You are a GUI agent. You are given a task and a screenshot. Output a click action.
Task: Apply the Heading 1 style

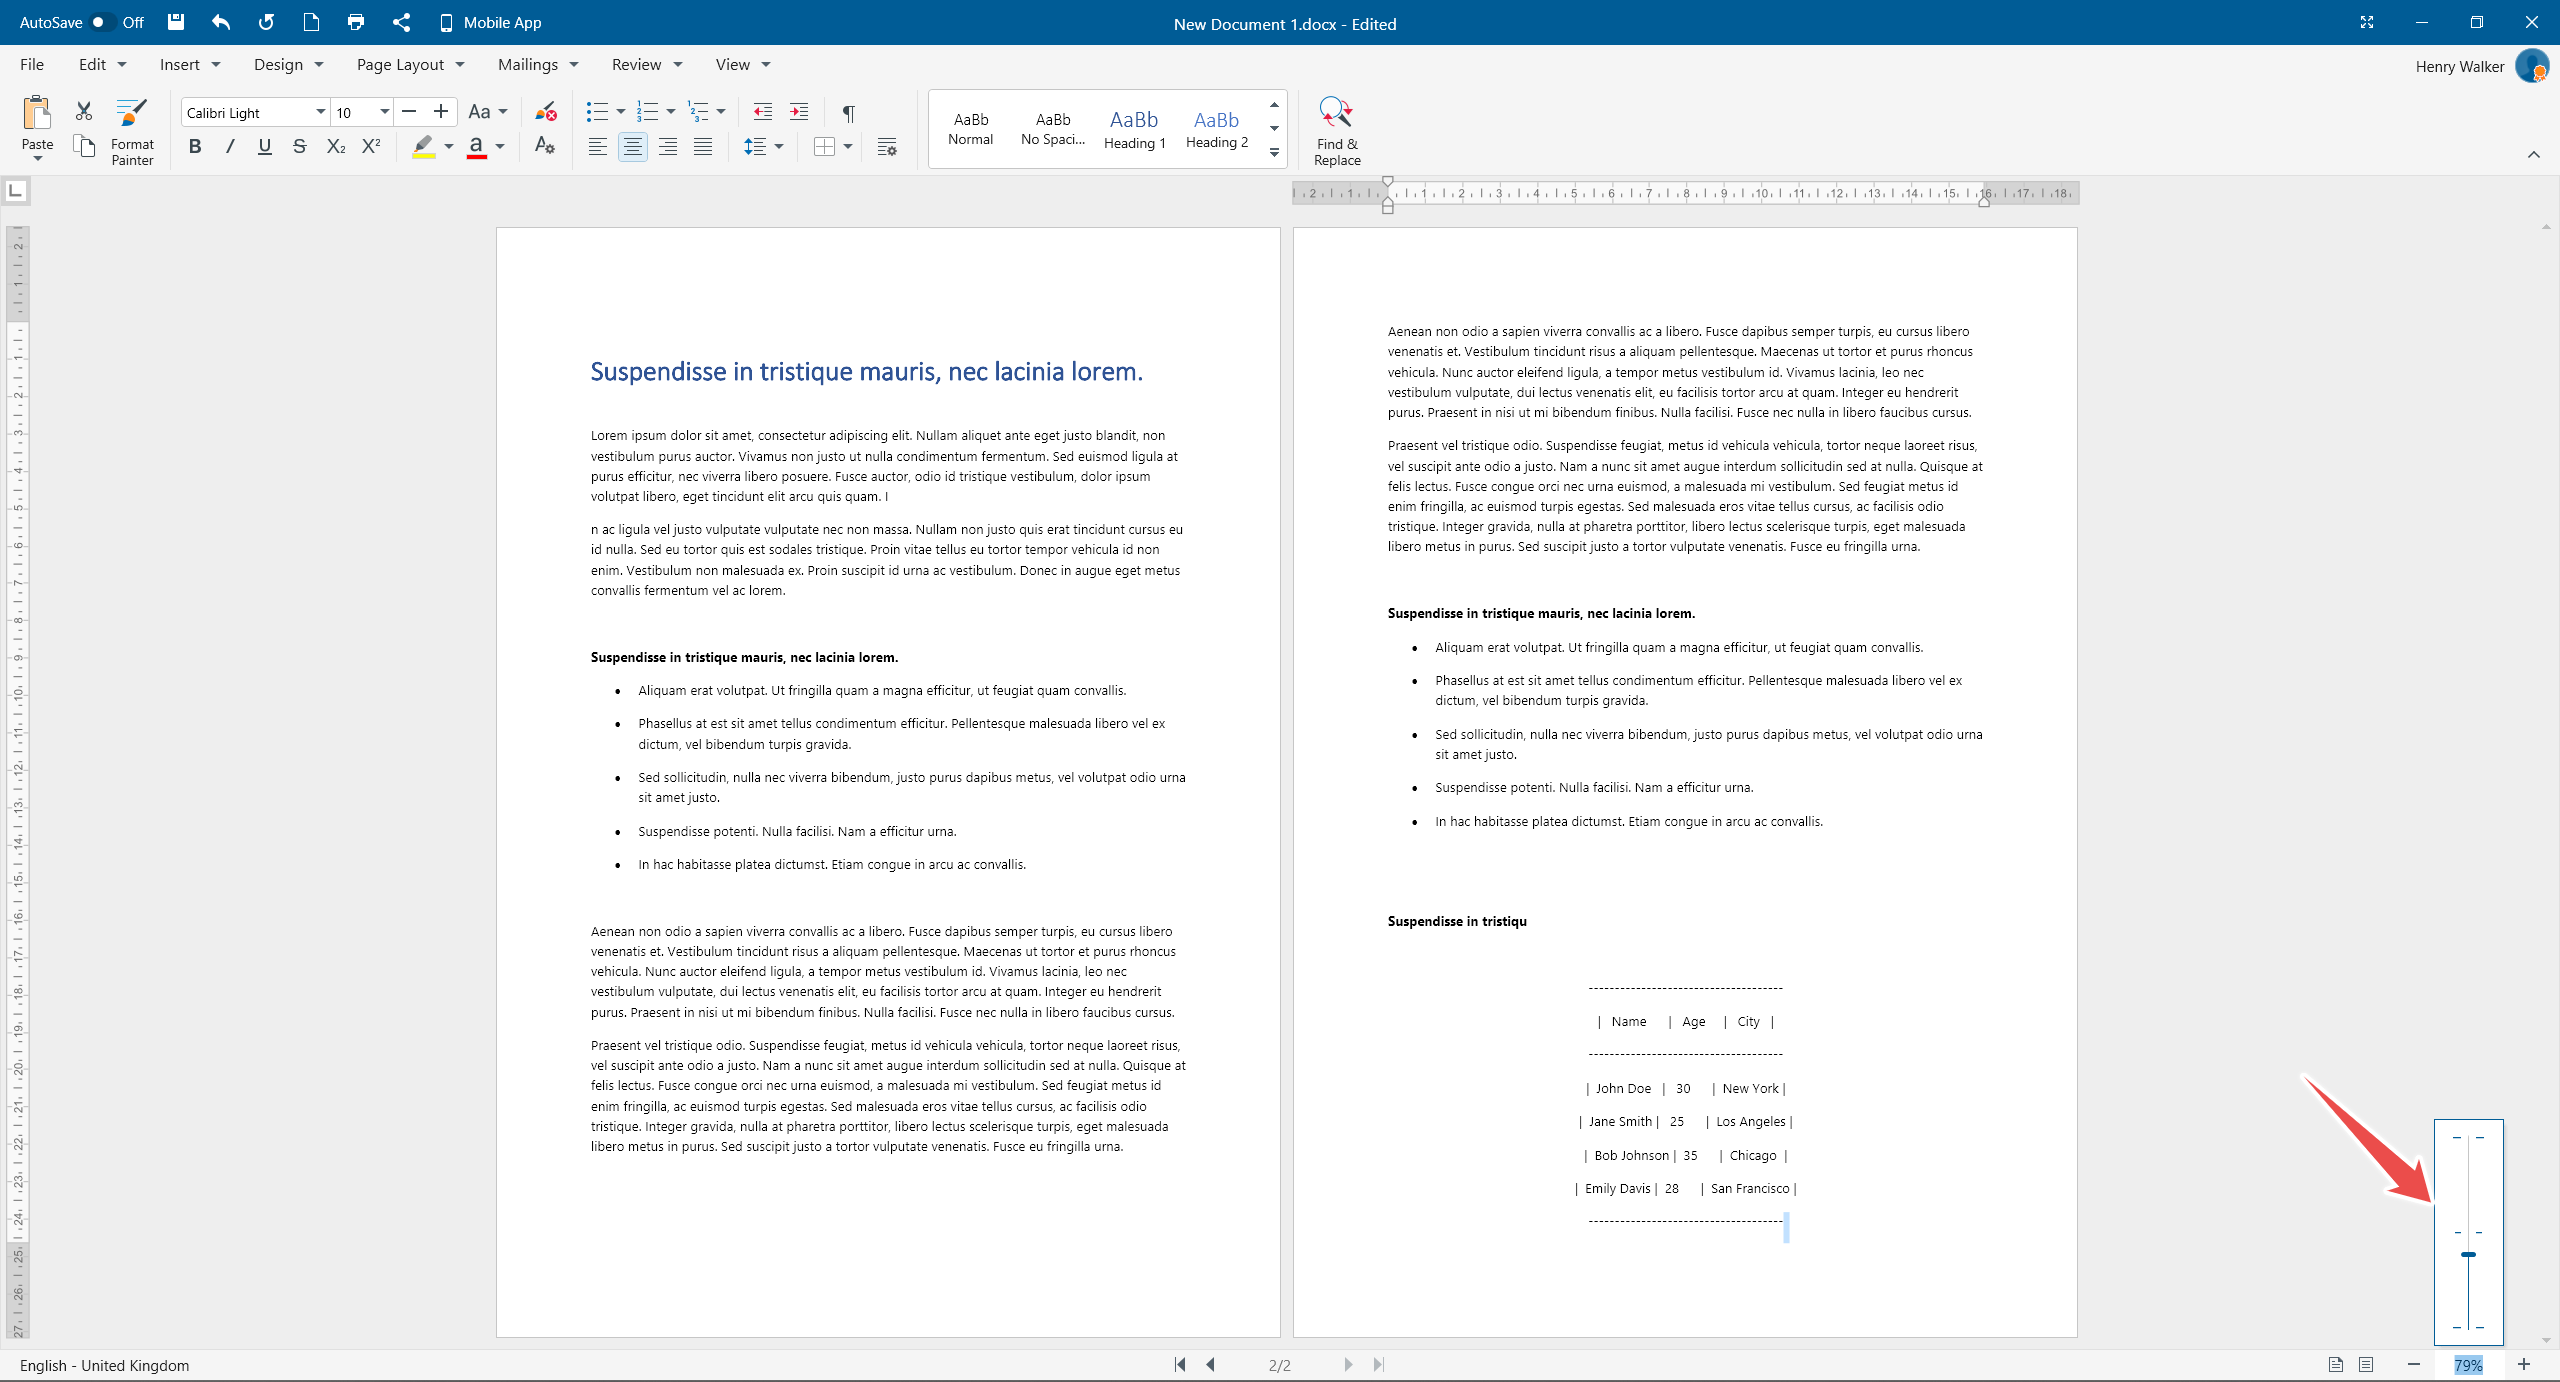pos(1134,129)
